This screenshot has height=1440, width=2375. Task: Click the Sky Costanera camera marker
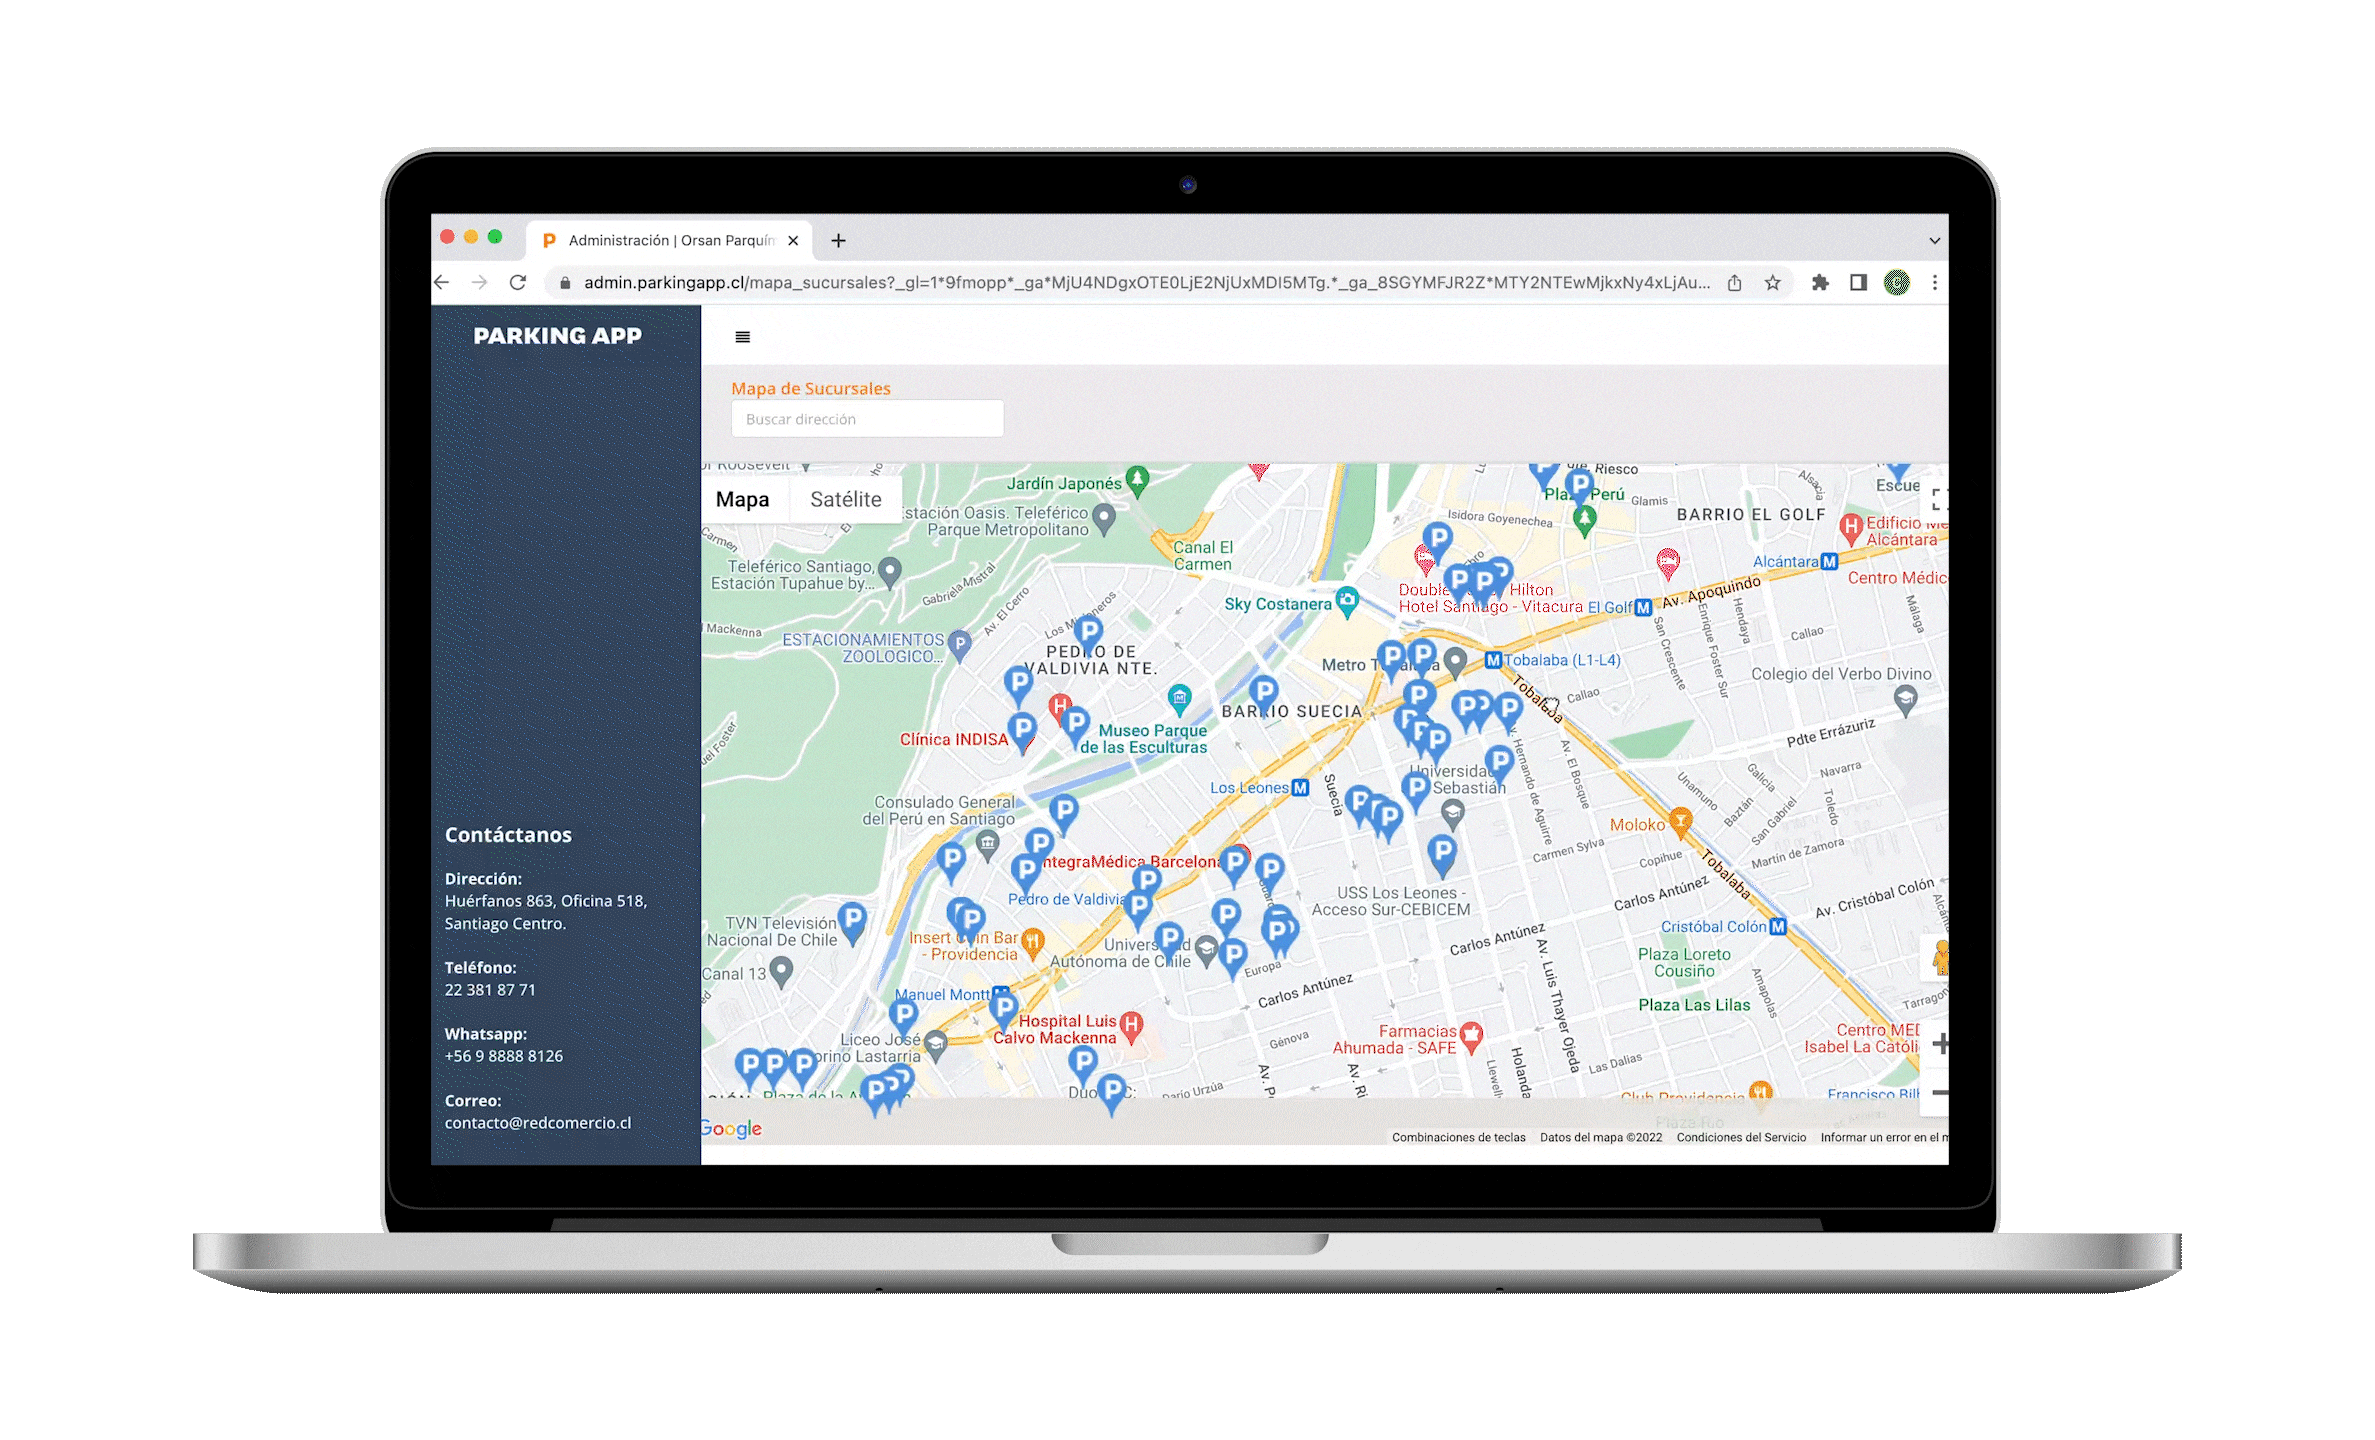[x=1347, y=601]
